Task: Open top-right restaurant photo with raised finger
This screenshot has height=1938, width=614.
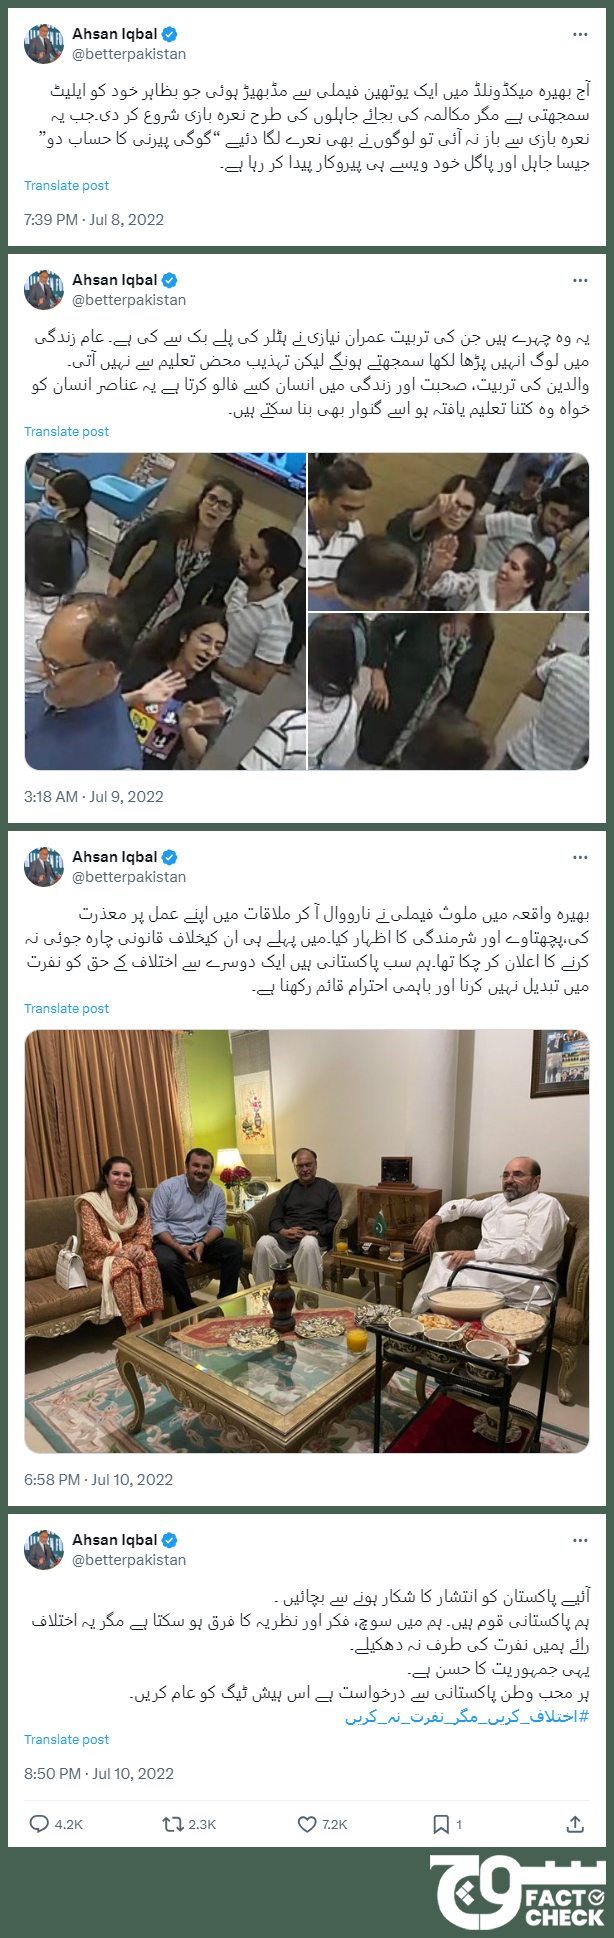Action: (x=449, y=531)
